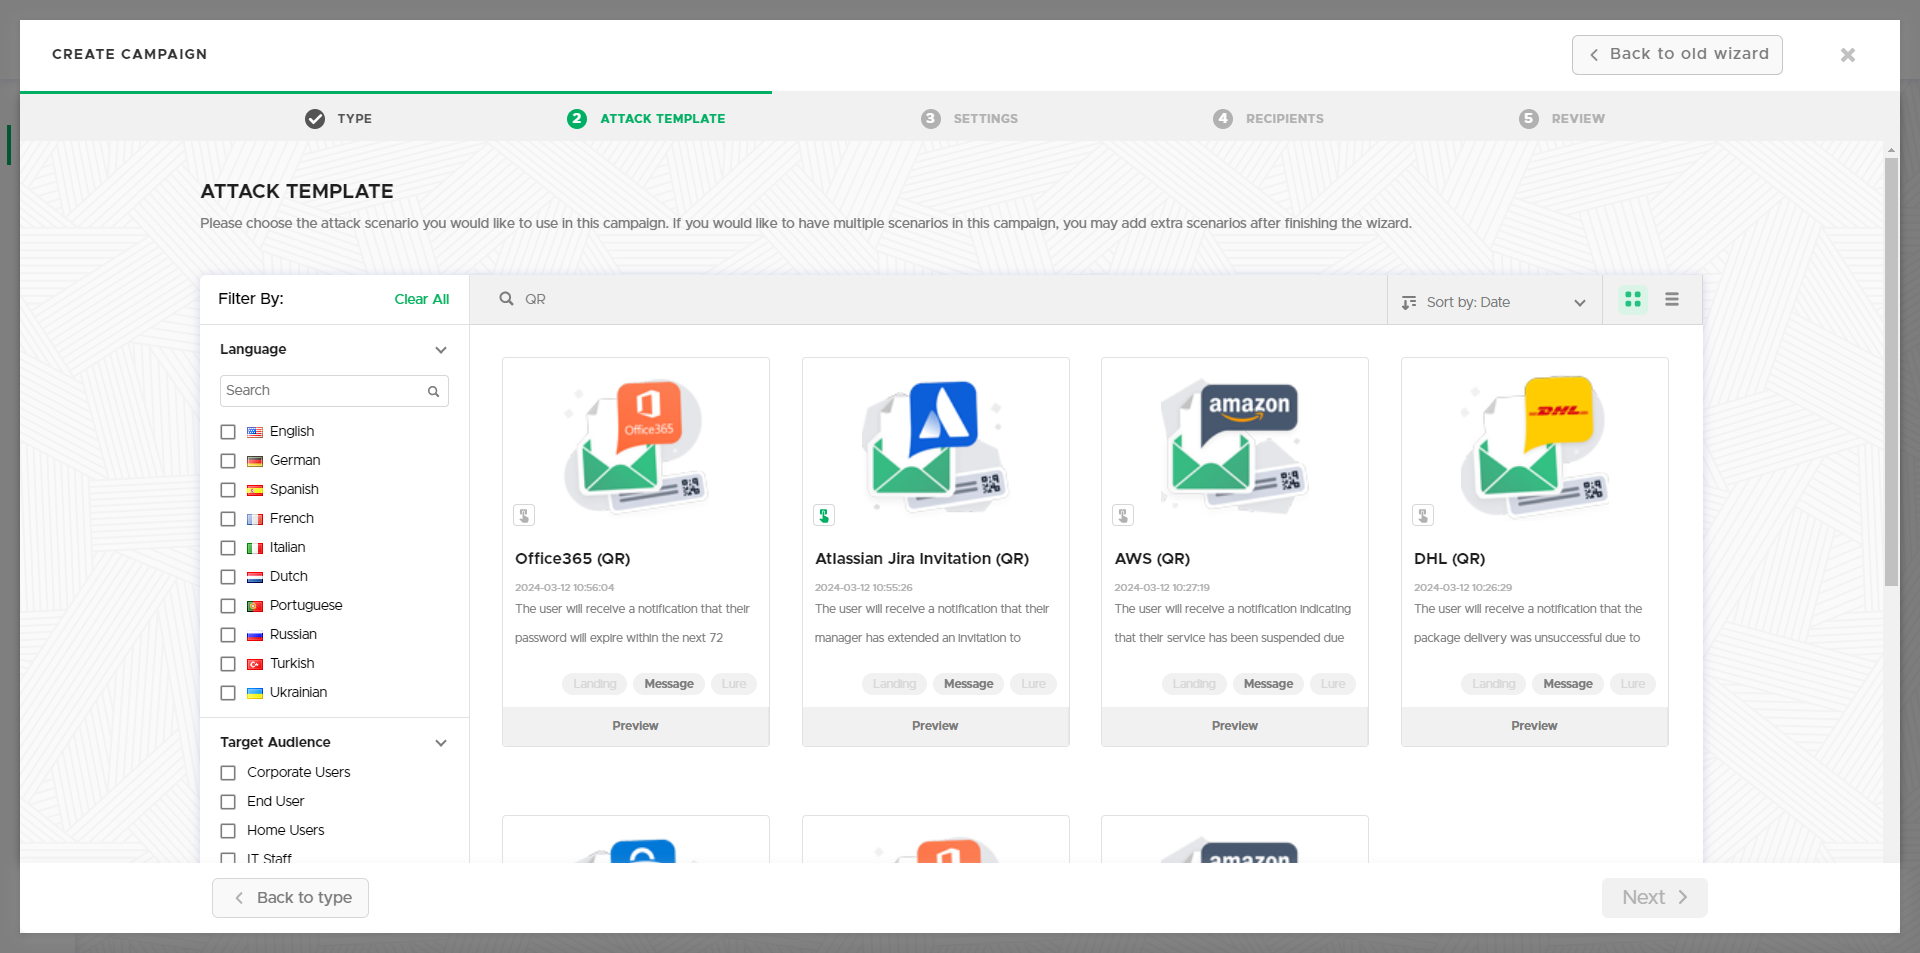
Task: Check the Home Users audience filter
Action: click(x=228, y=831)
